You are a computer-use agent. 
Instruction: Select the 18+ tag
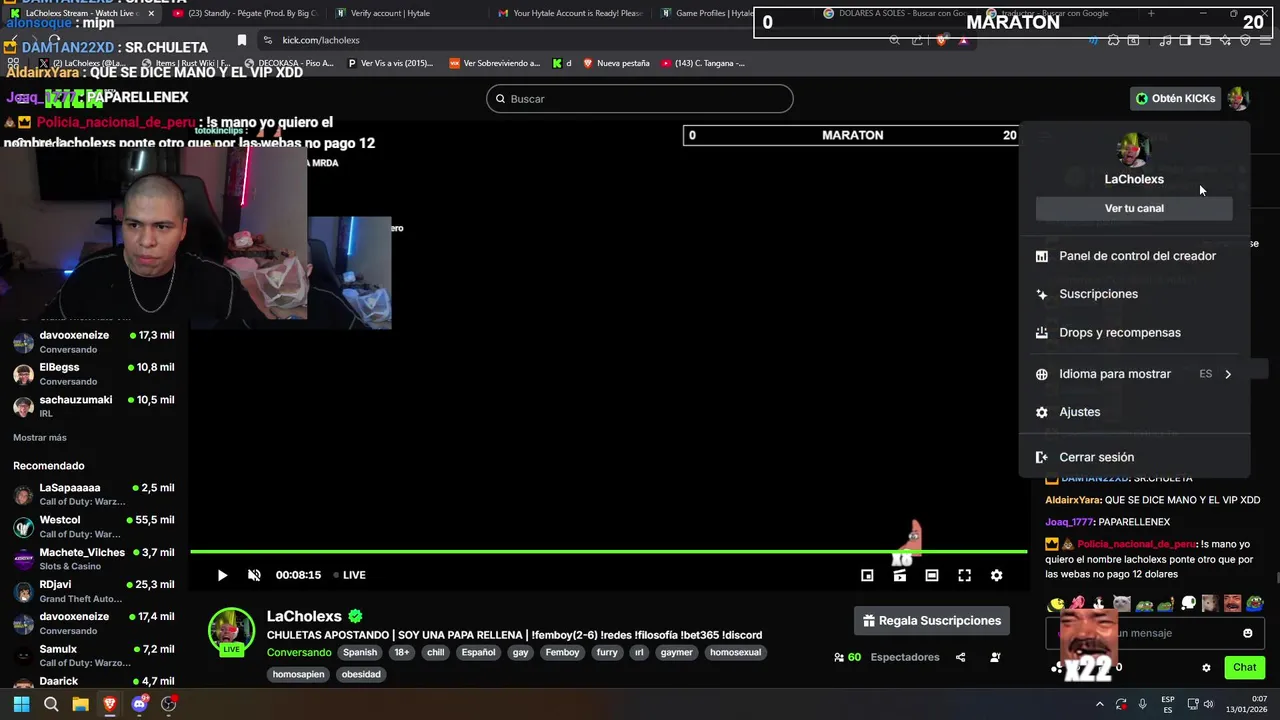click(x=401, y=652)
